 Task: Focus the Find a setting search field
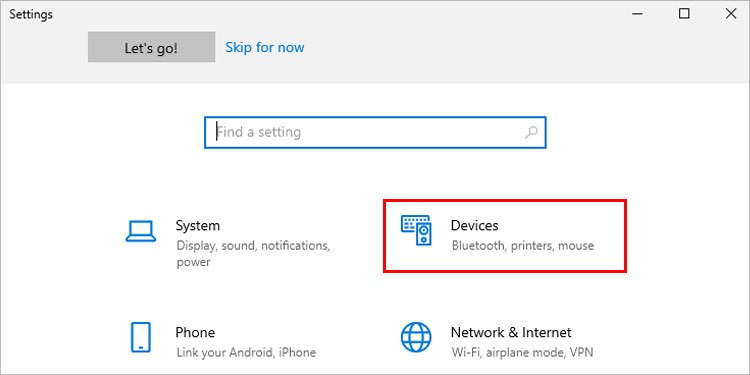tap(375, 132)
